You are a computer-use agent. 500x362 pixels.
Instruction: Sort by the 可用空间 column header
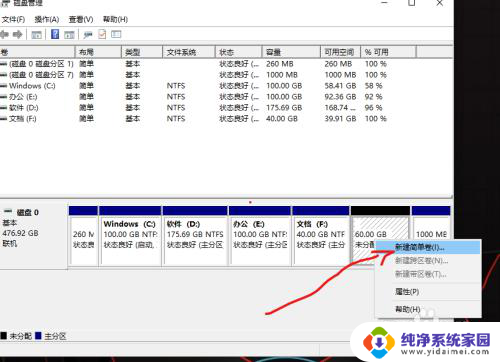click(340, 52)
